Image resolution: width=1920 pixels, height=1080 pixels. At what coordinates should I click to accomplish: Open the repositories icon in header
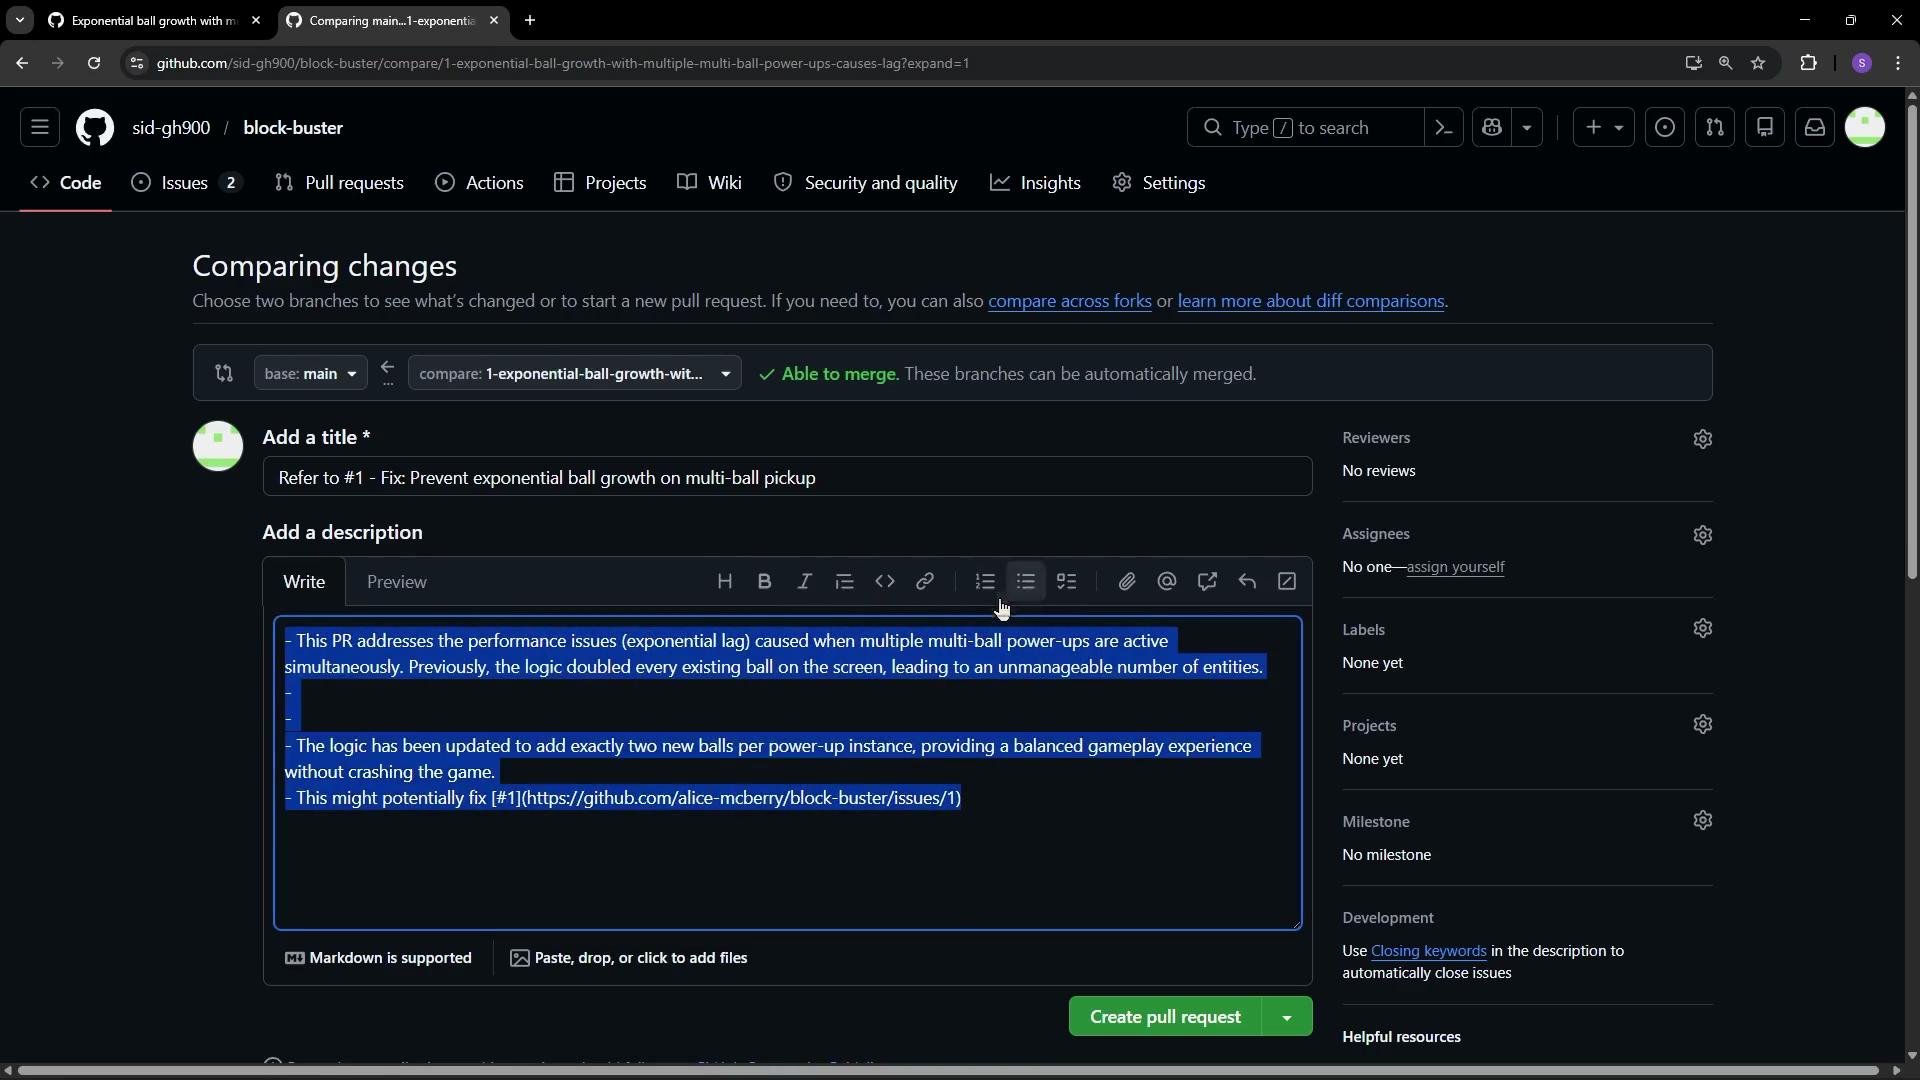(x=1765, y=128)
